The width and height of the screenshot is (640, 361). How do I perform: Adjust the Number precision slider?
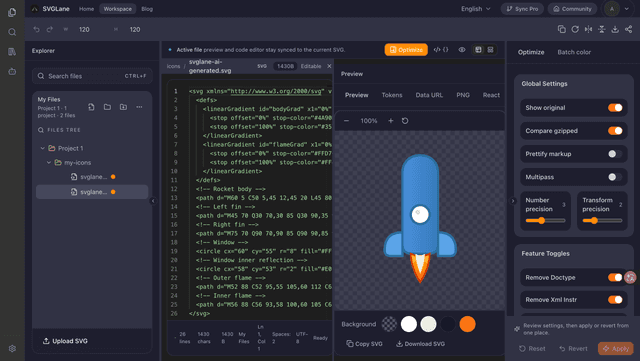click(545, 221)
